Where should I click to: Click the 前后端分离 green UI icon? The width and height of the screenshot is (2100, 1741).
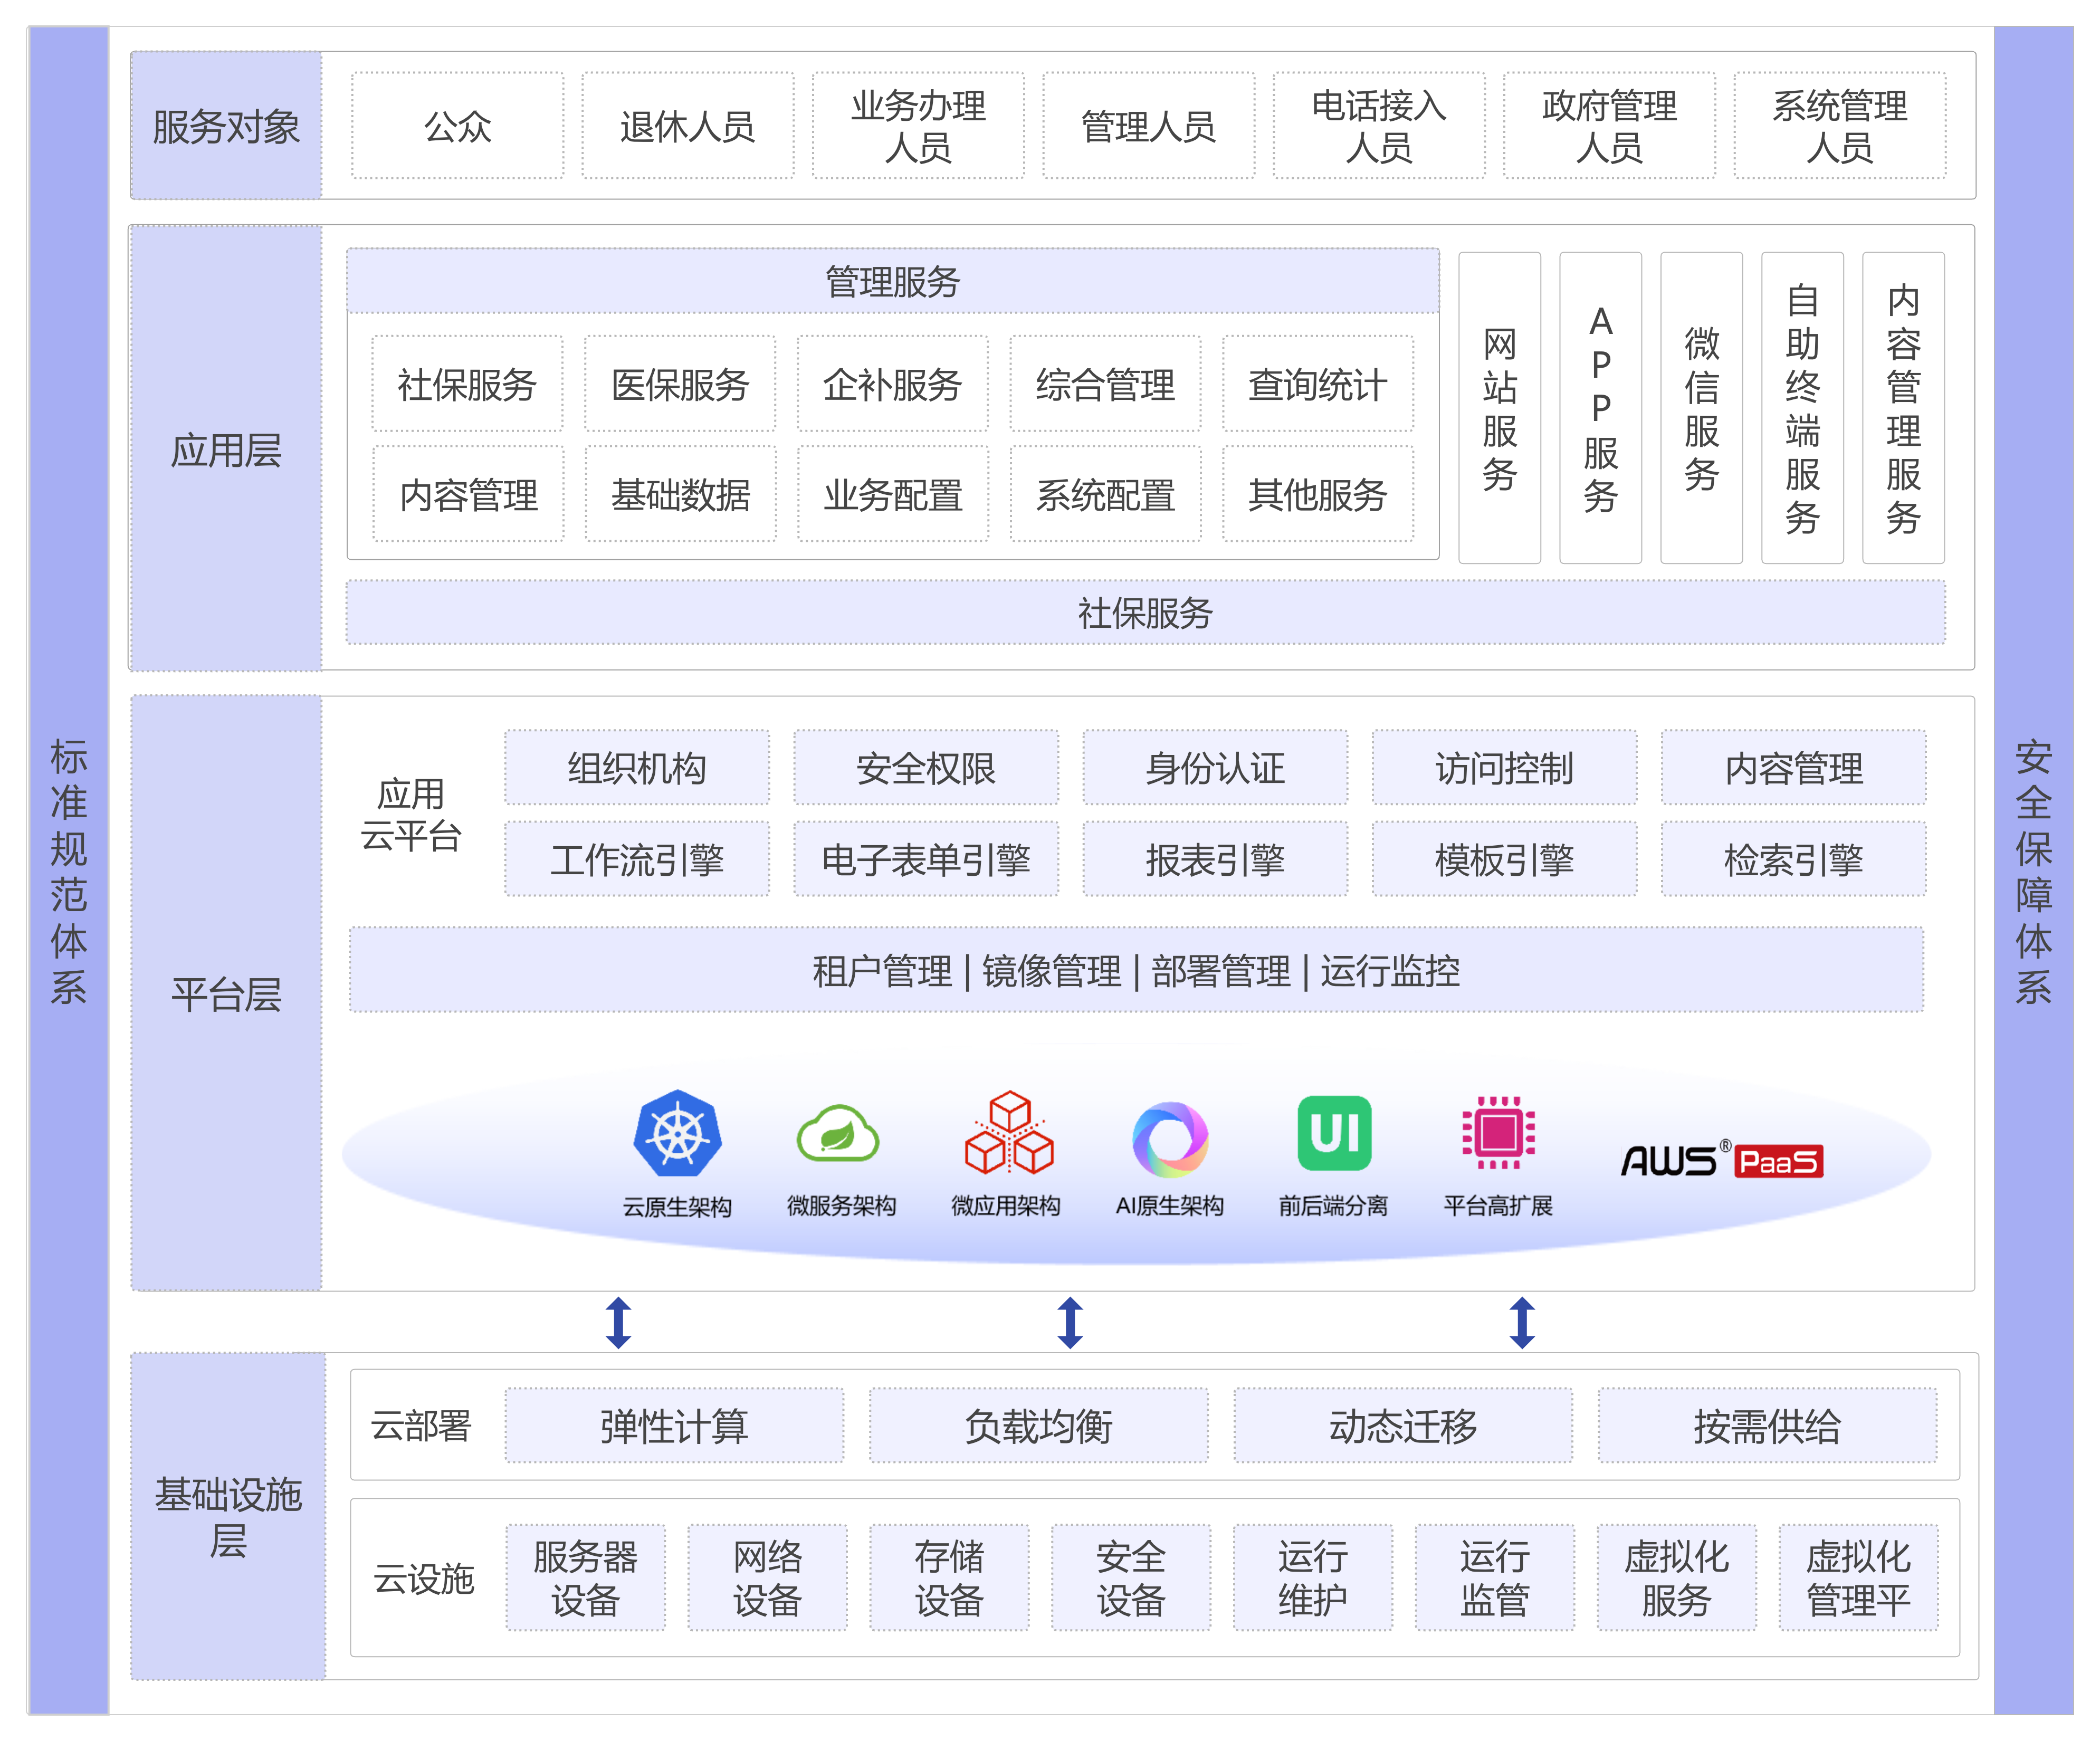[x=1334, y=1133]
